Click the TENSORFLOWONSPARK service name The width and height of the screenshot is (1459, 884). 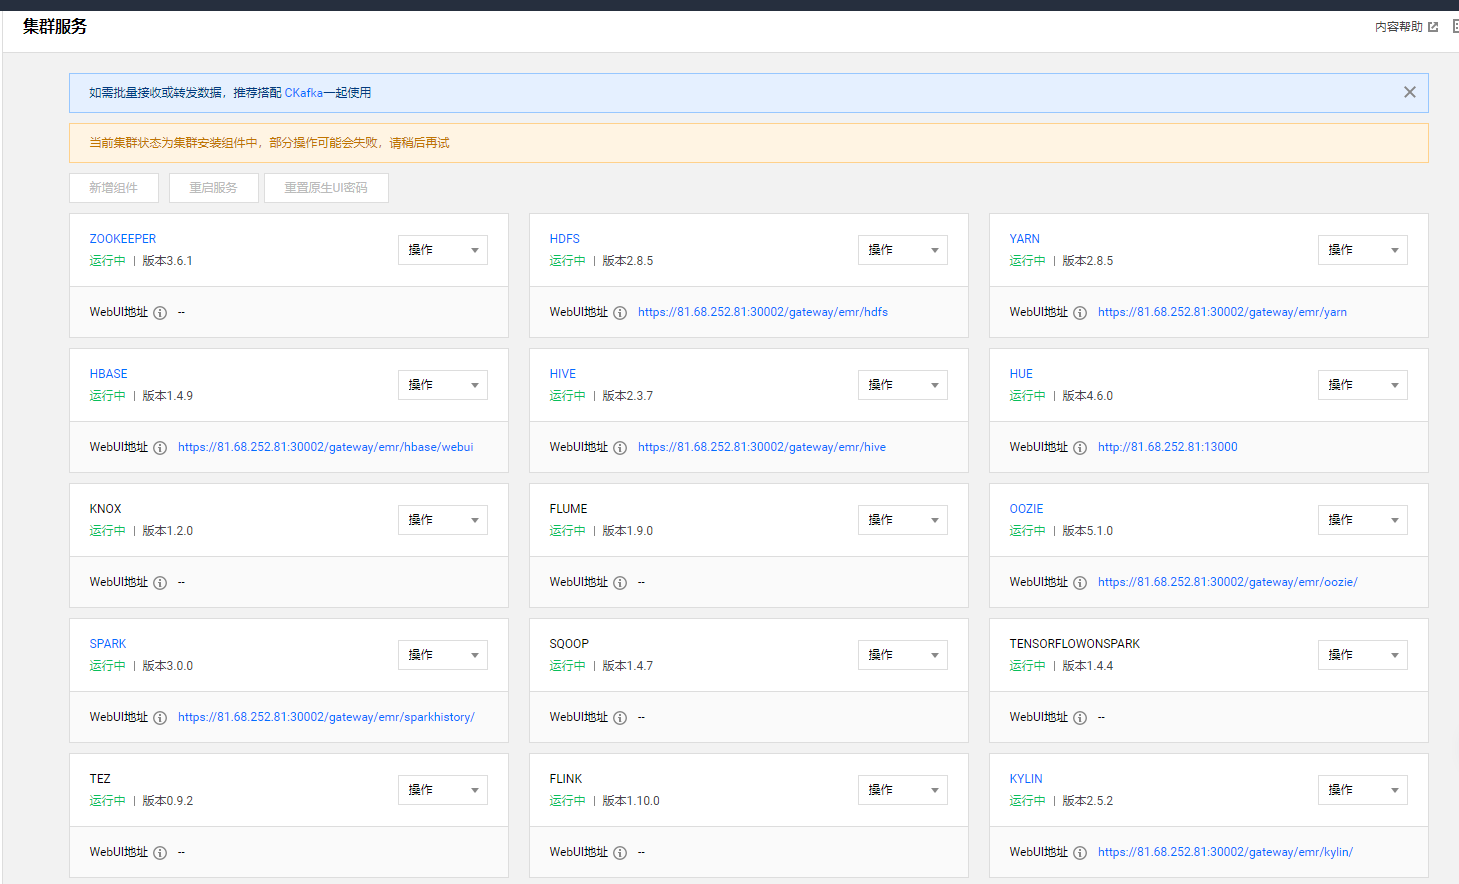(x=1075, y=644)
